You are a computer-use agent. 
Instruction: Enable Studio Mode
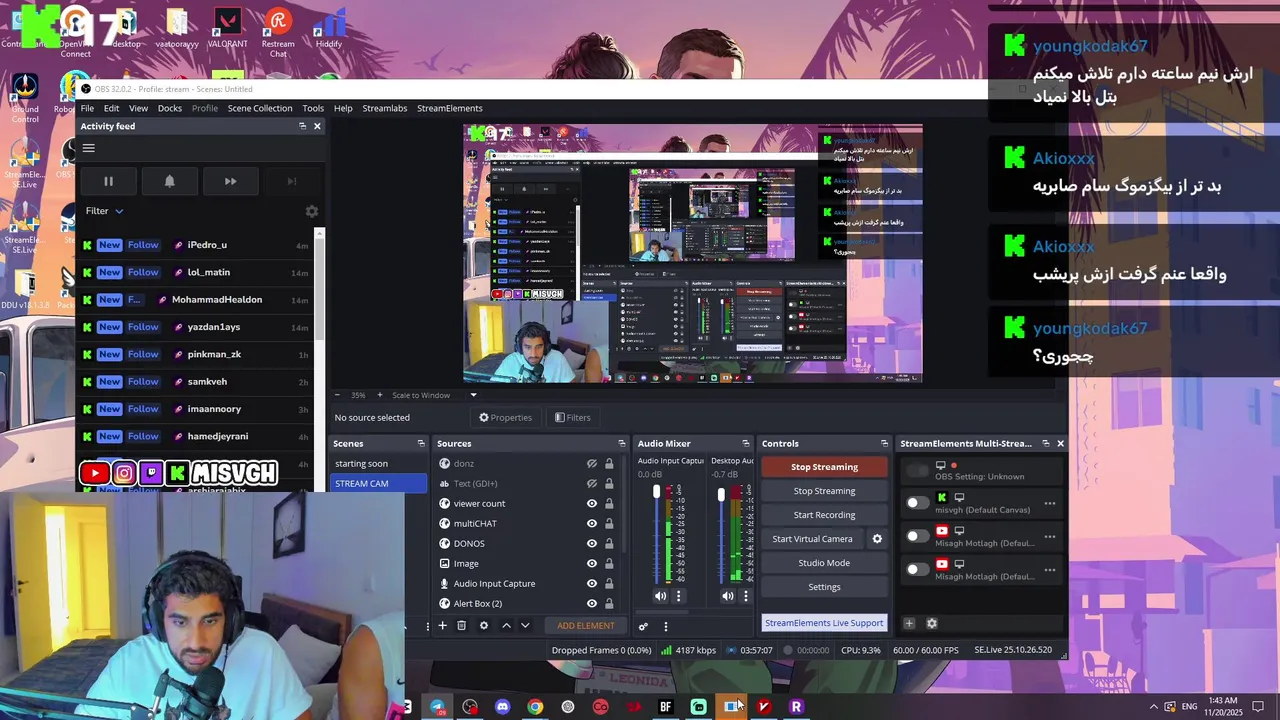(824, 563)
